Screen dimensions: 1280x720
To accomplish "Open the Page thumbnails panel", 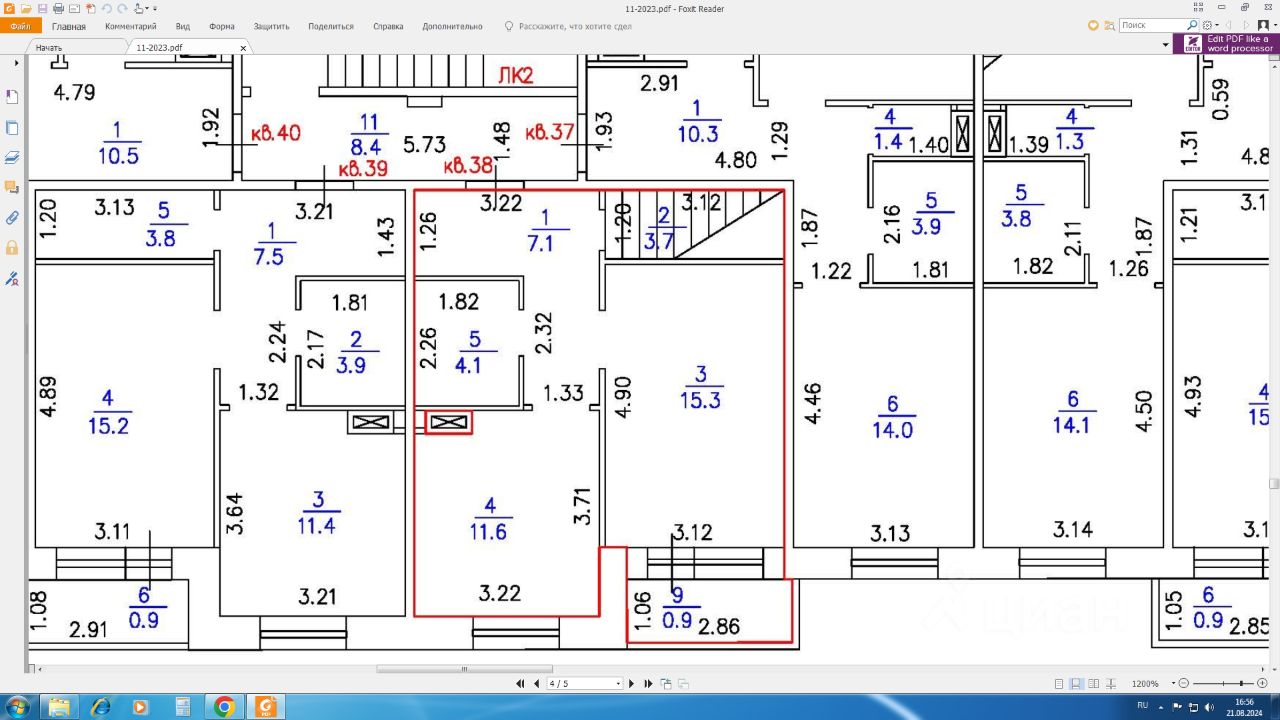I will tap(13, 127).
